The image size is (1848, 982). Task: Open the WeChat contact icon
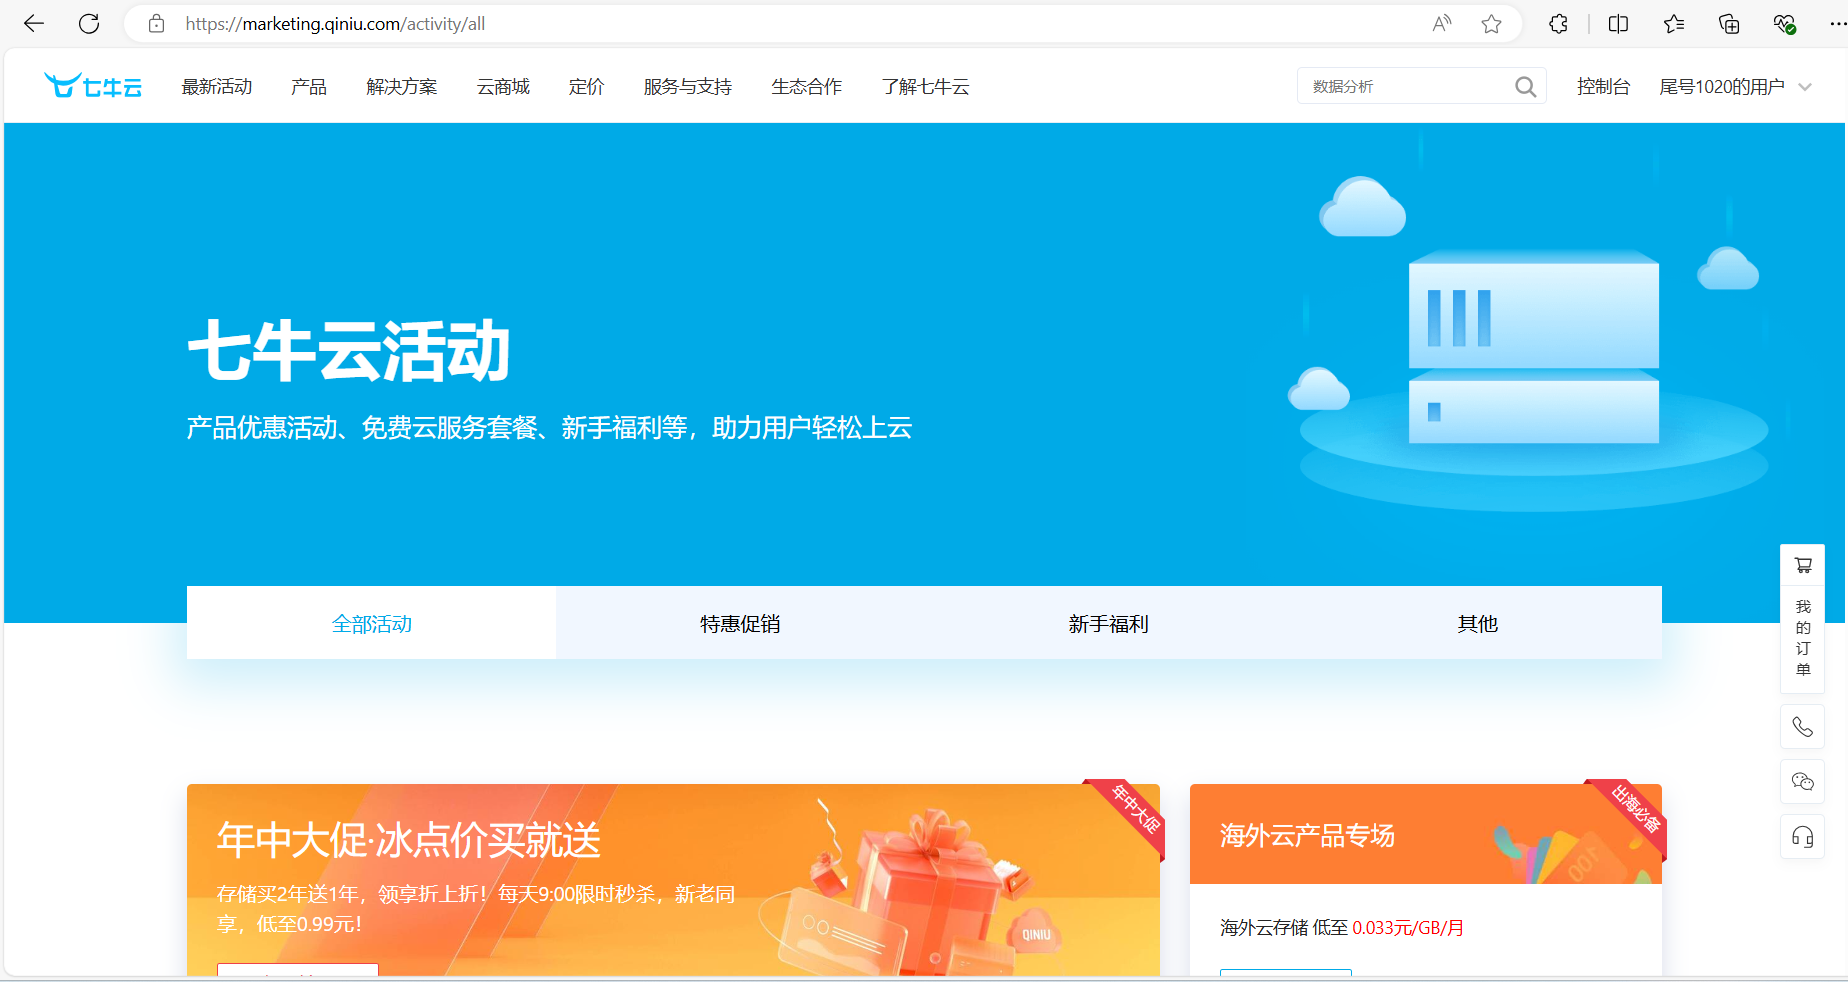click(x=1803, y=782)
